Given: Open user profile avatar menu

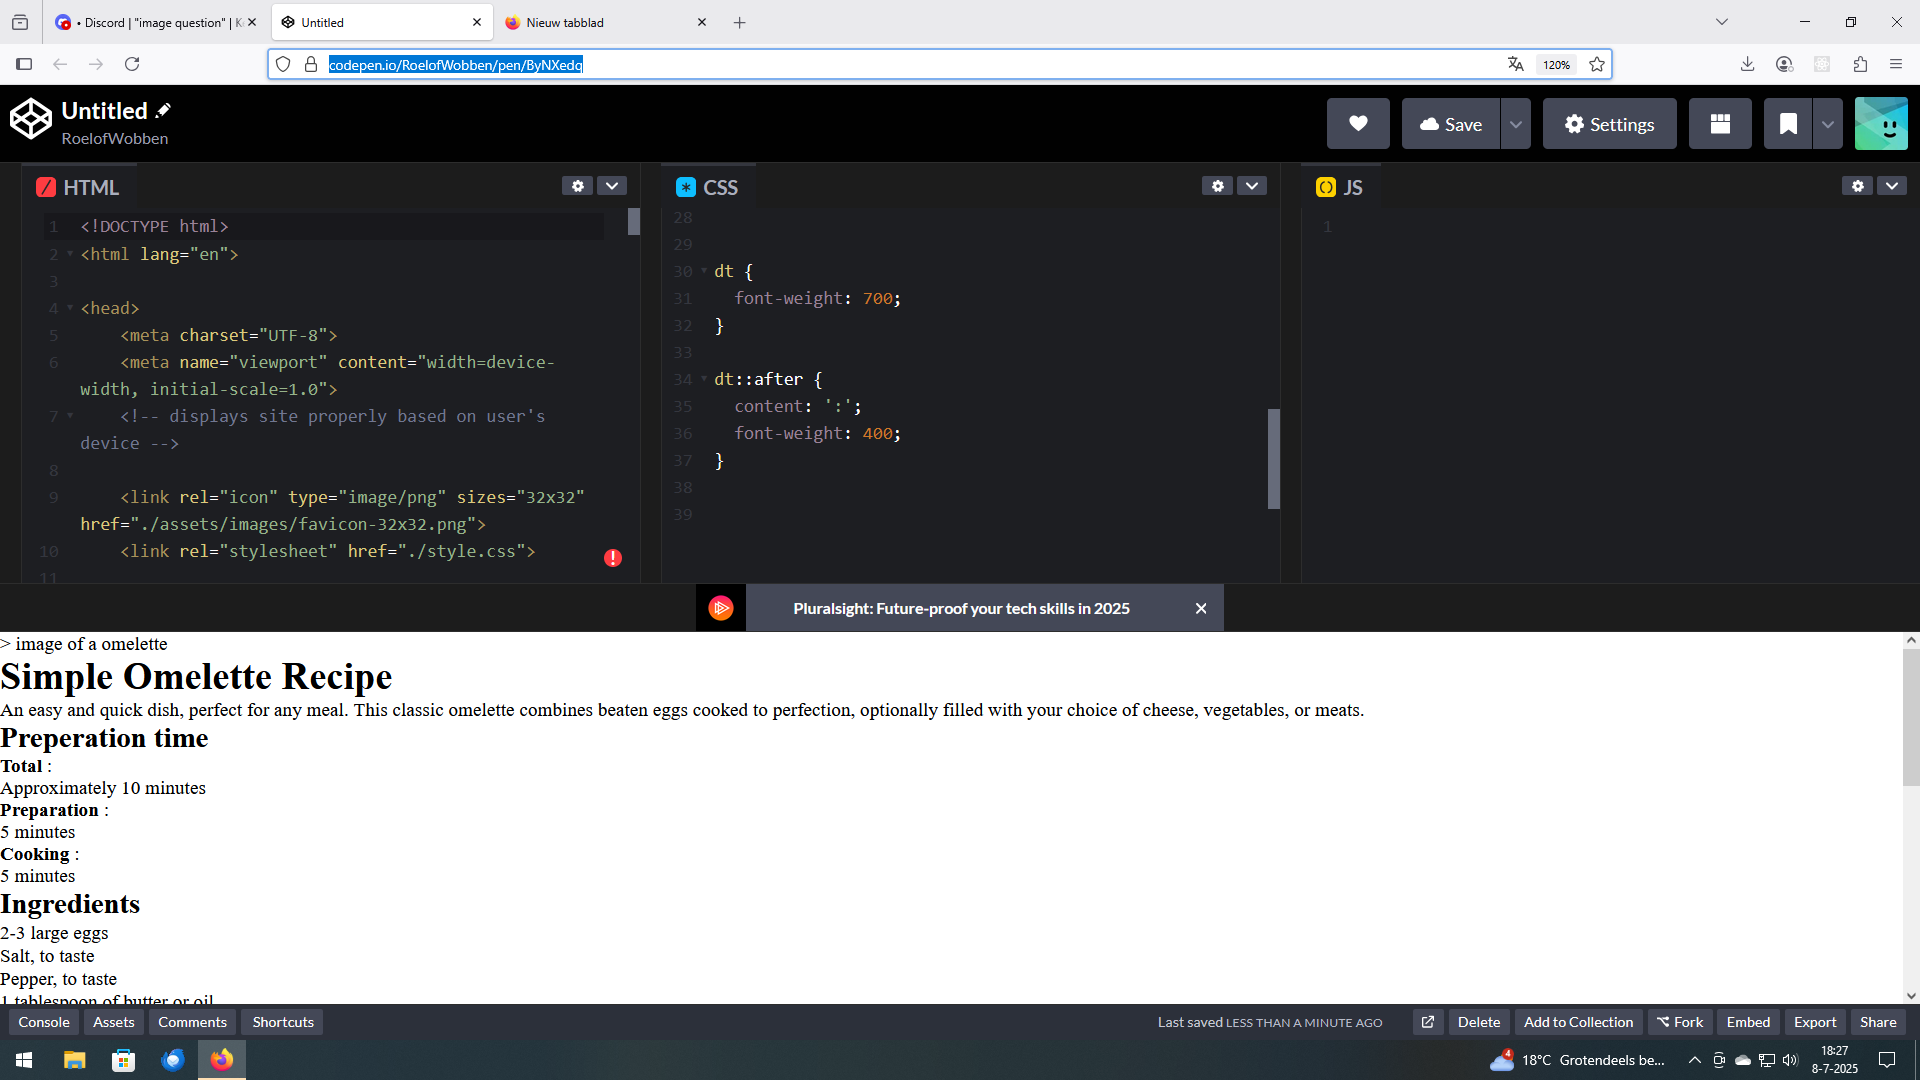Looking at the screenshot, I should tap(1881, 124).
